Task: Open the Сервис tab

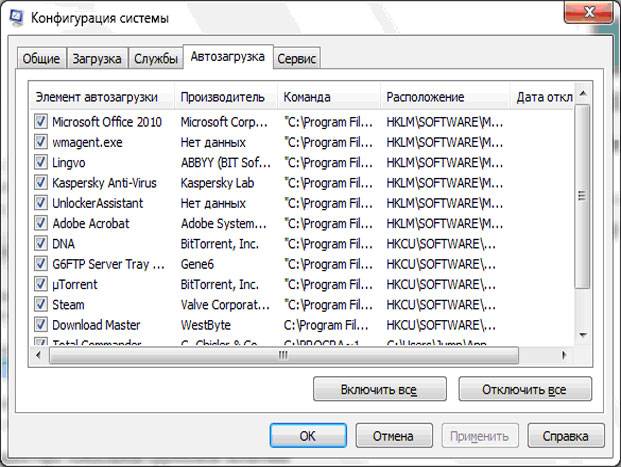Action: tap(297, 59)
